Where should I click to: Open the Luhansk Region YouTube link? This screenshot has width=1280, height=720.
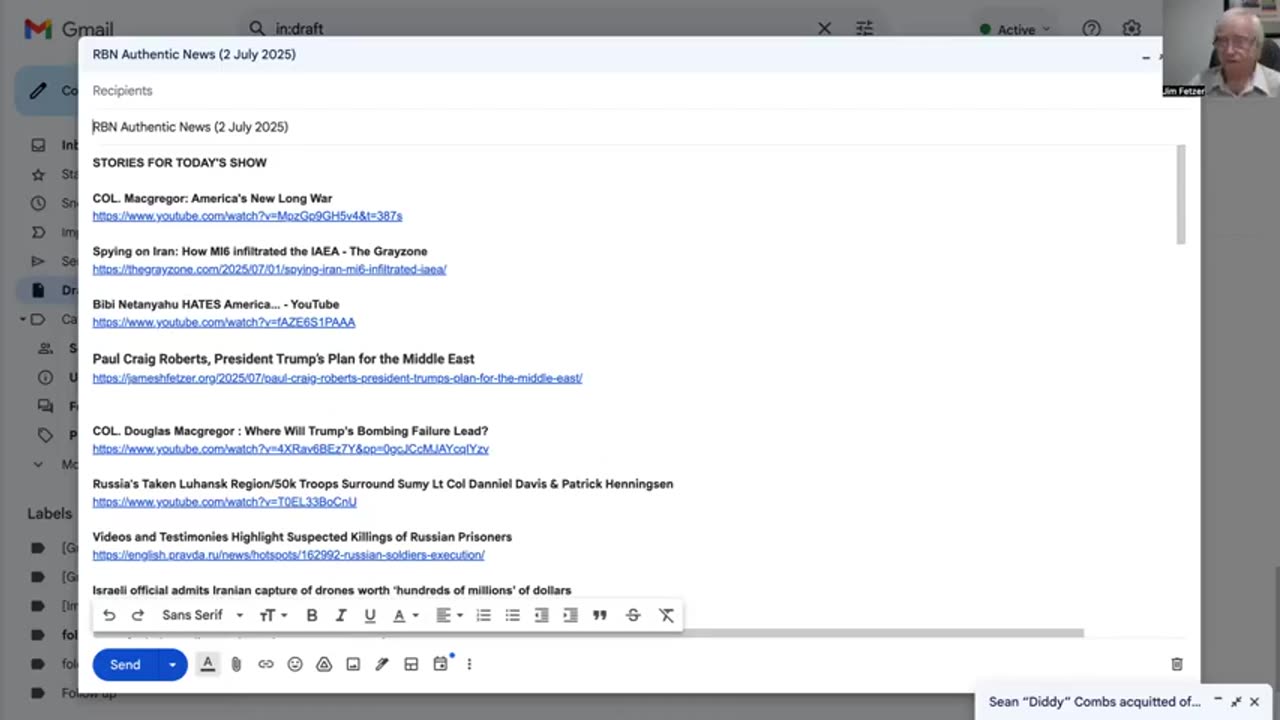224,502
